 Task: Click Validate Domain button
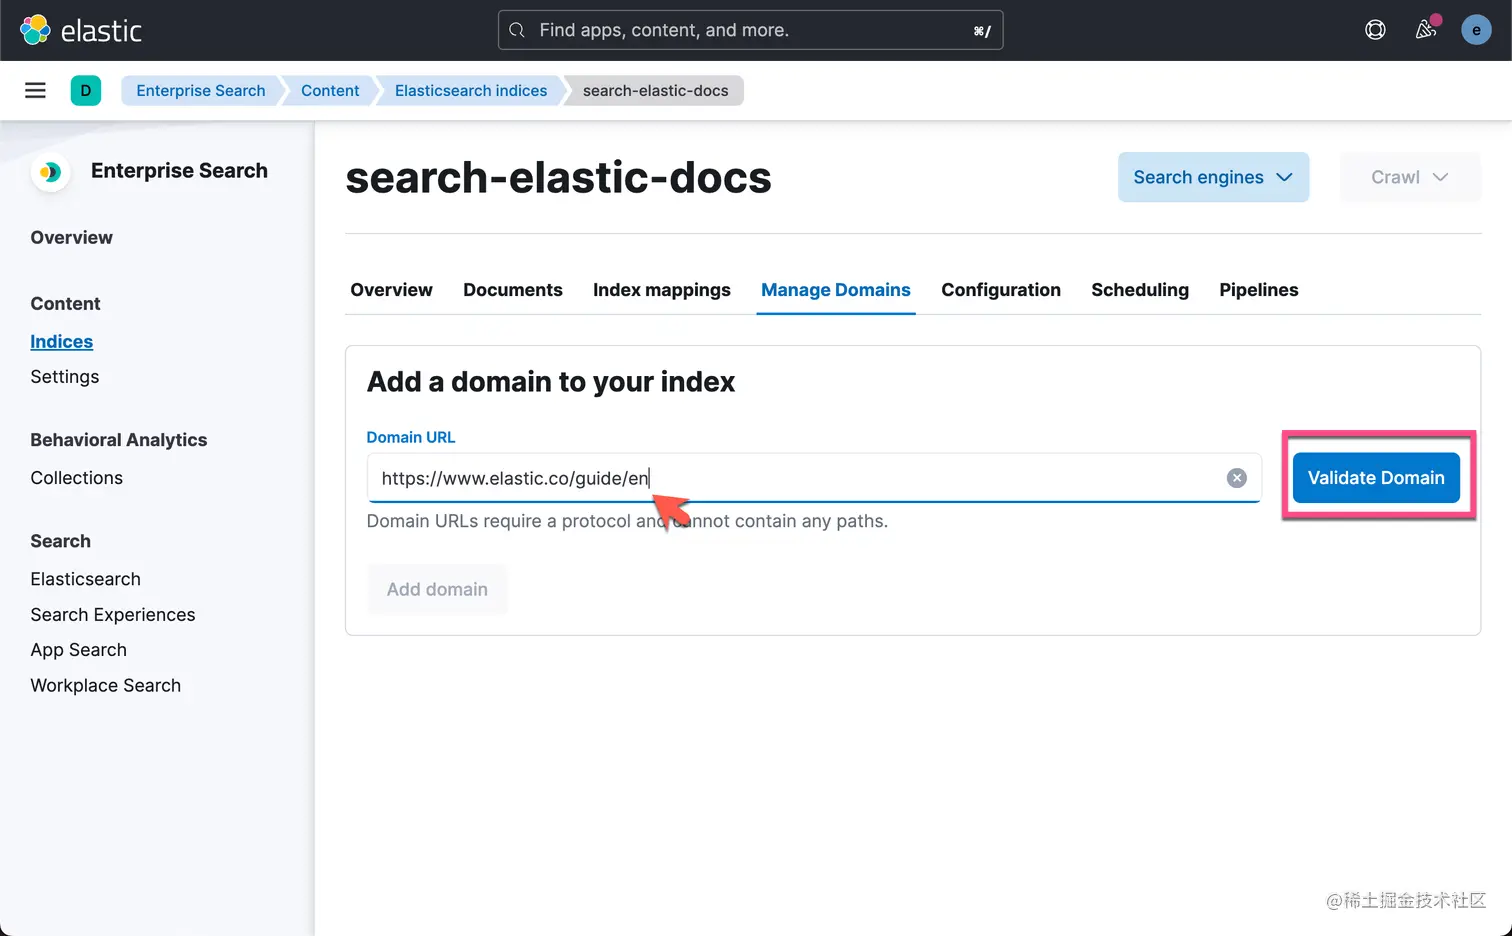click(x=1376, y=478)
